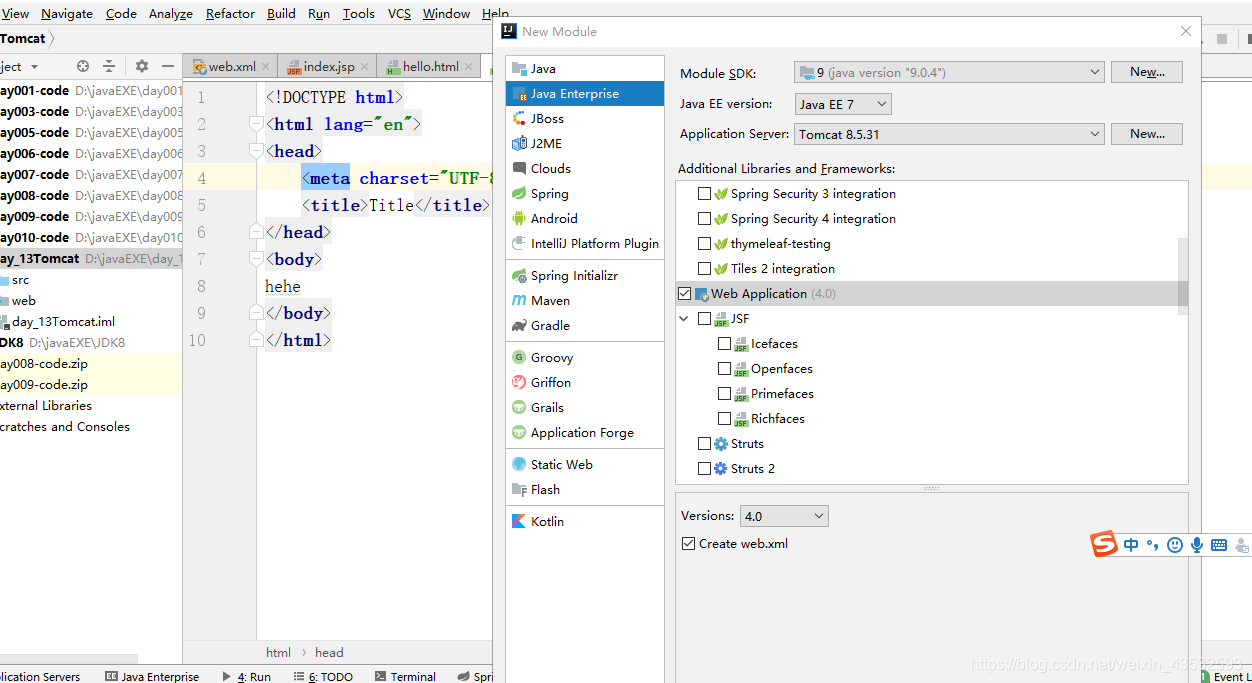Enable thymeleaf-testing checkbox

point(704,244)
